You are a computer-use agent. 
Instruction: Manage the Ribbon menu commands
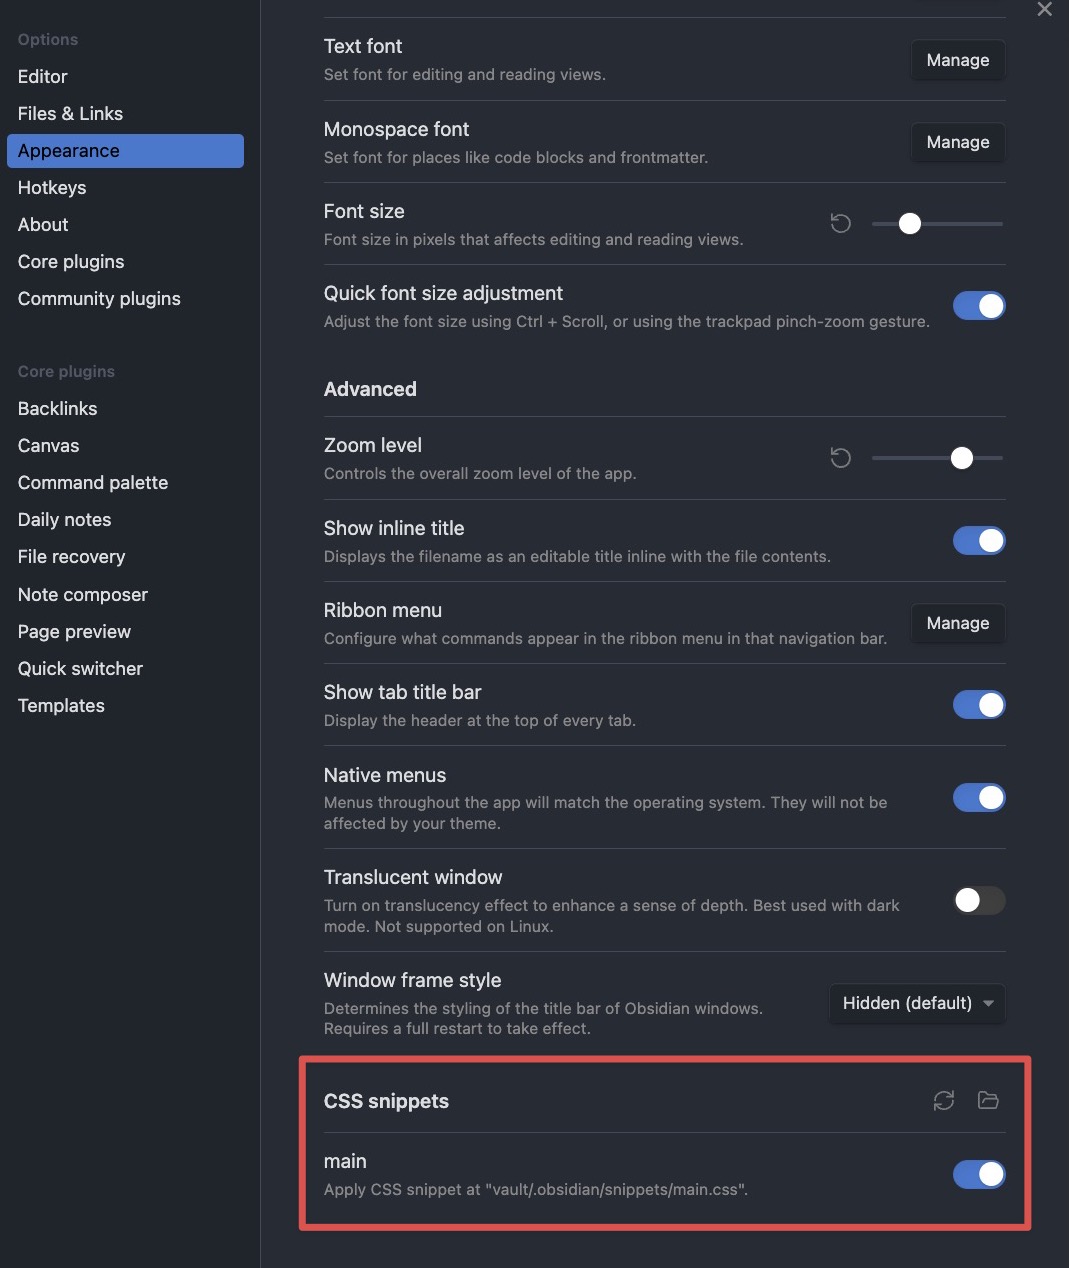(958, 623)
